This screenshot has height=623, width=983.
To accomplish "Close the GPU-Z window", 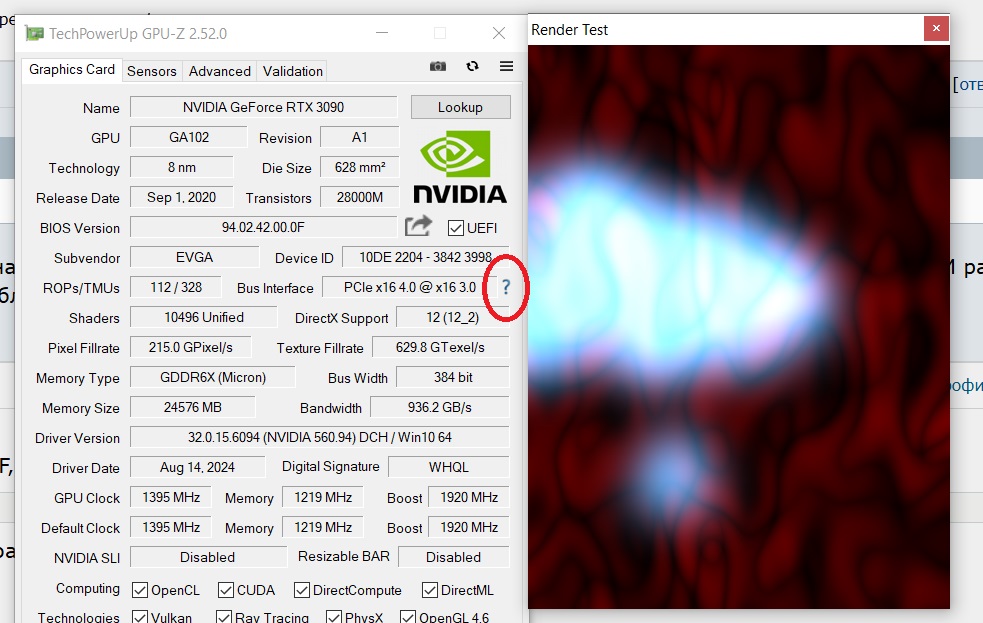I will [x=498, y=33].
